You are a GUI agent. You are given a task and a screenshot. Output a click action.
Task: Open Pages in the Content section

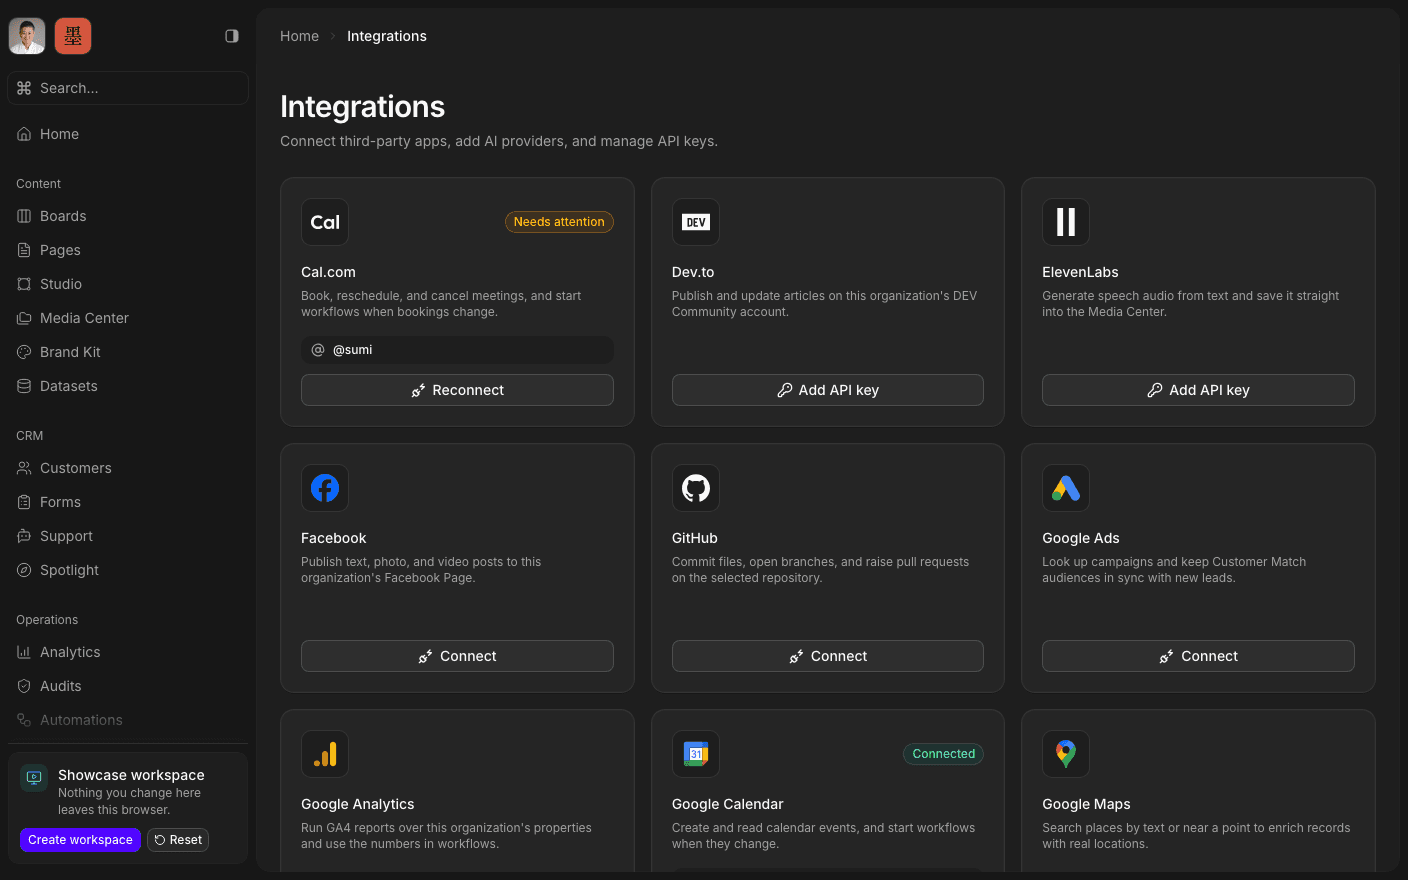(x=128, y=250)
